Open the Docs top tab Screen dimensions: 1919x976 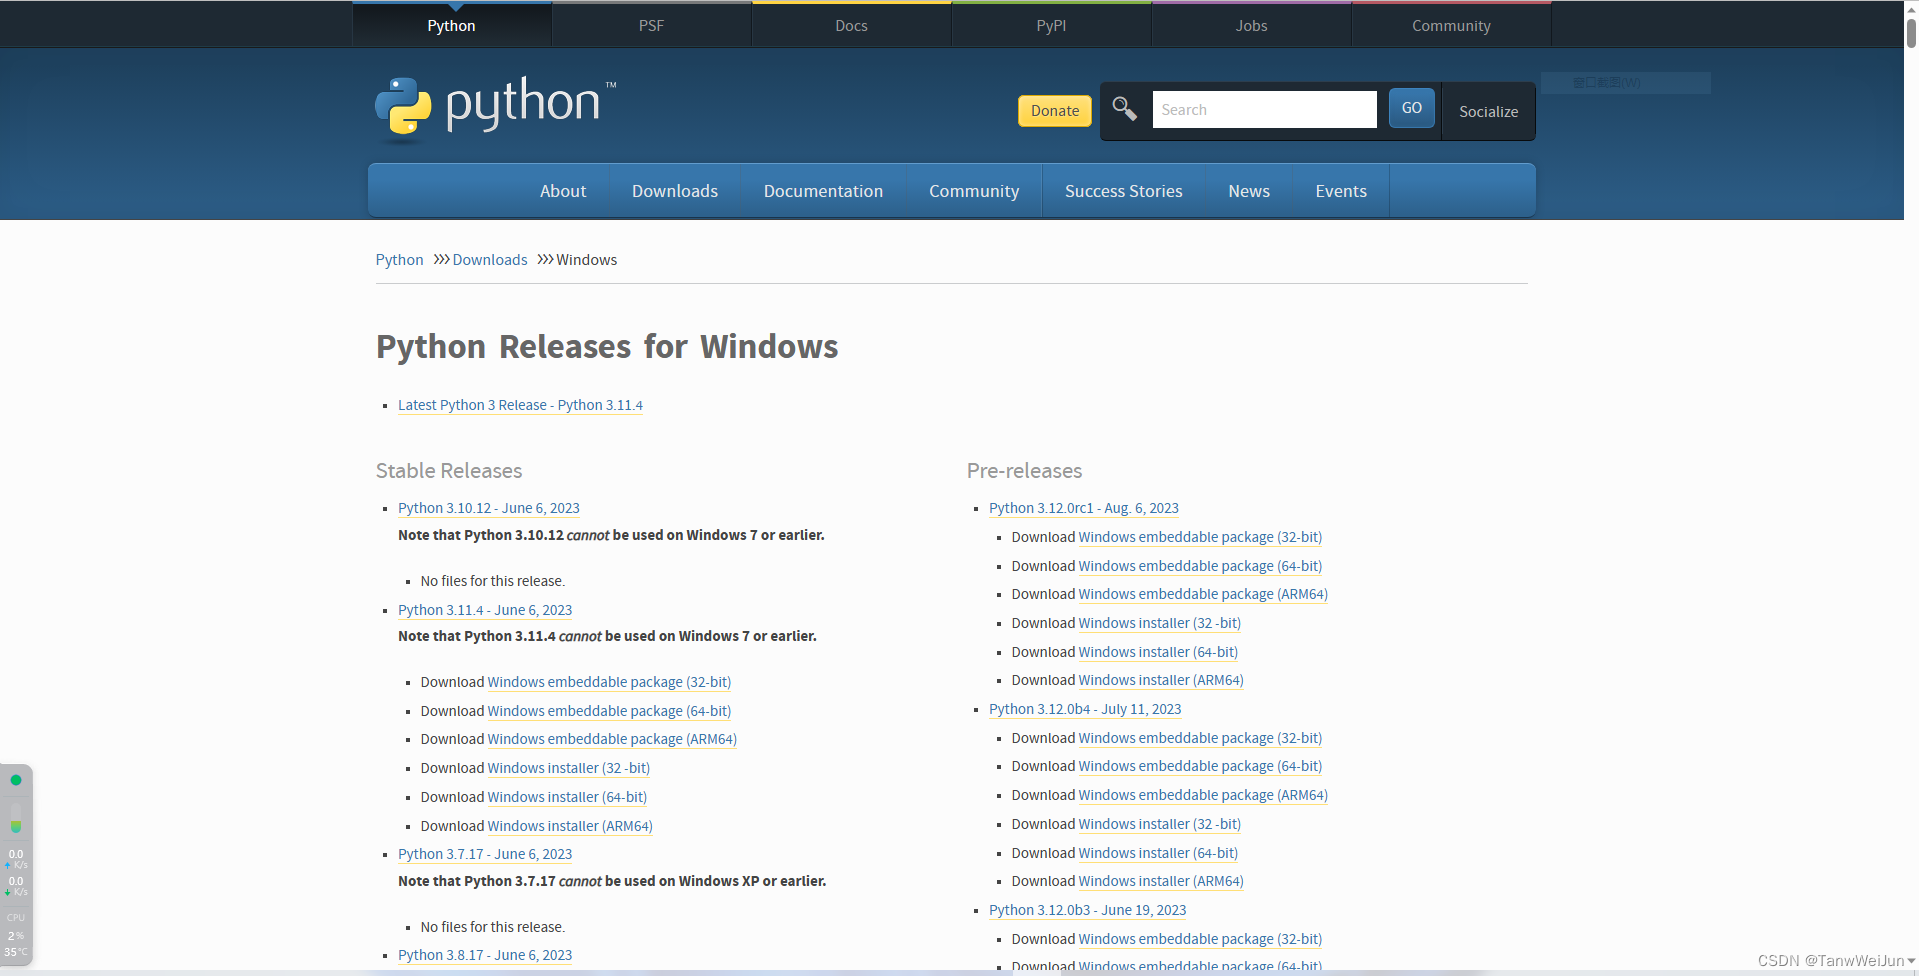tap(851, 26)
